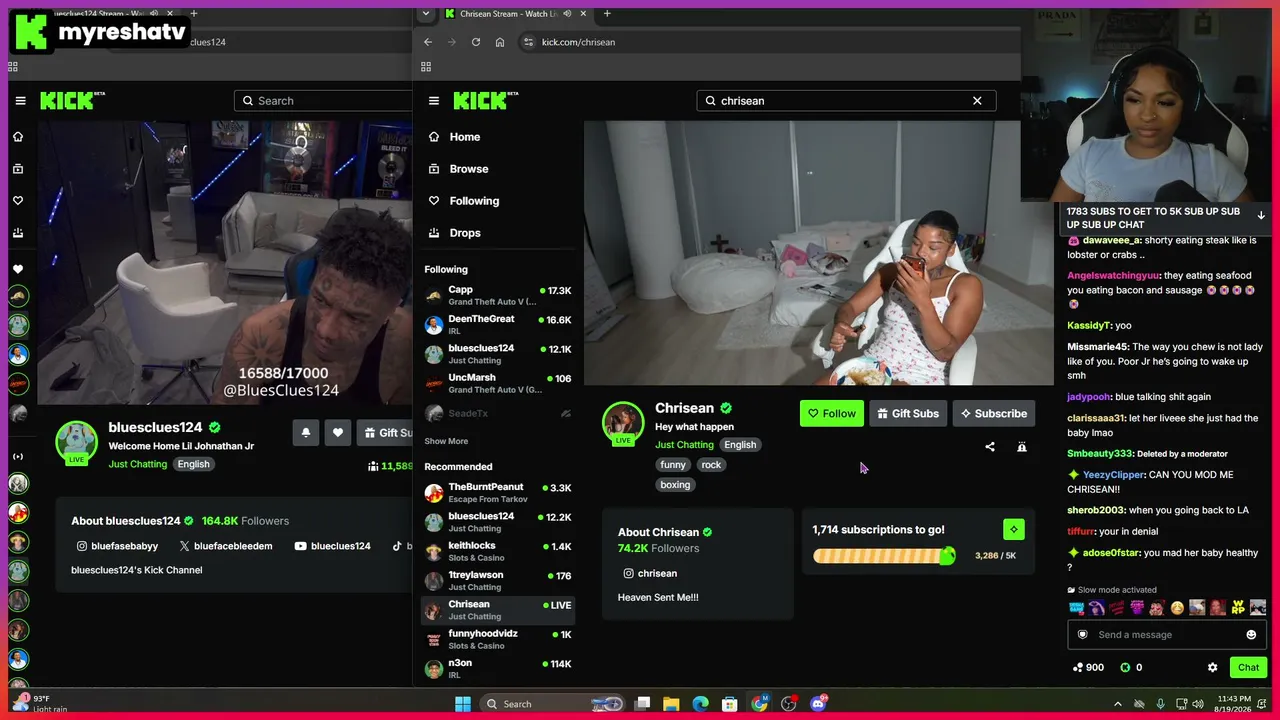The image size is (1280, 720).
Task: Click the funny tag on Chrisean's channel
Action: pyautogui.click(x=673, y=465)
